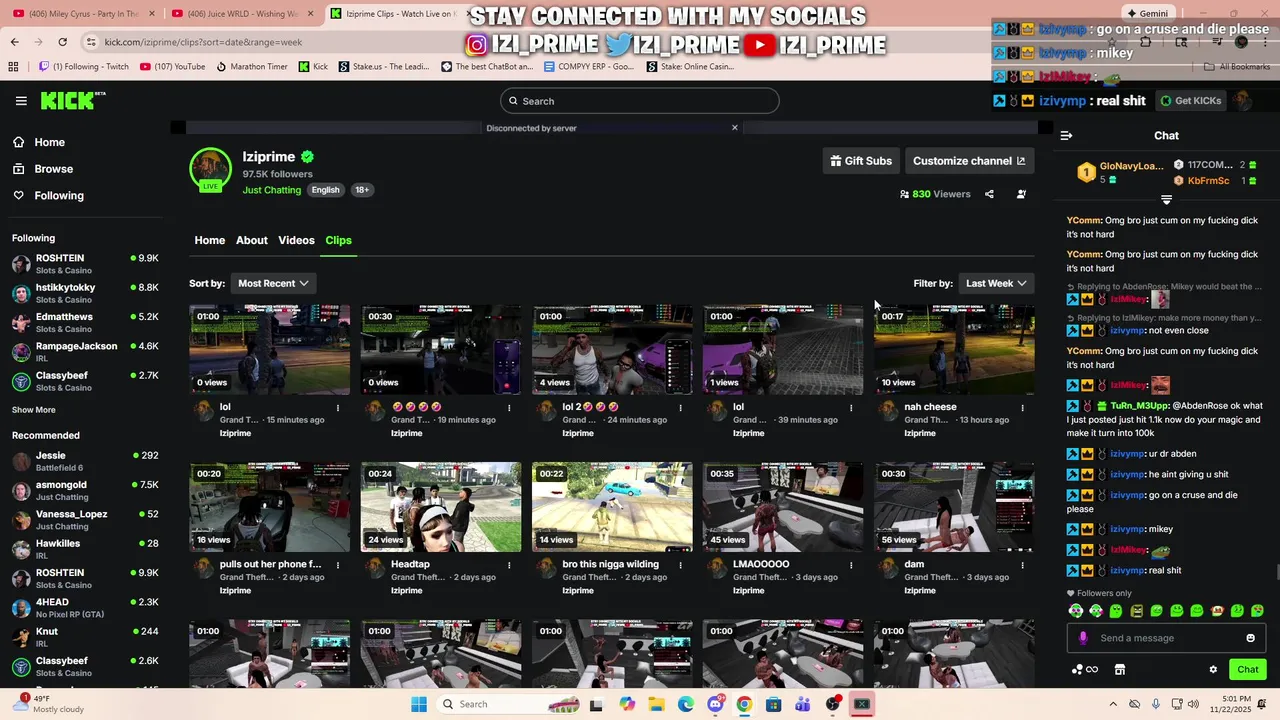
Task: Open Following in the sidebar
Action: coord(59,196)
